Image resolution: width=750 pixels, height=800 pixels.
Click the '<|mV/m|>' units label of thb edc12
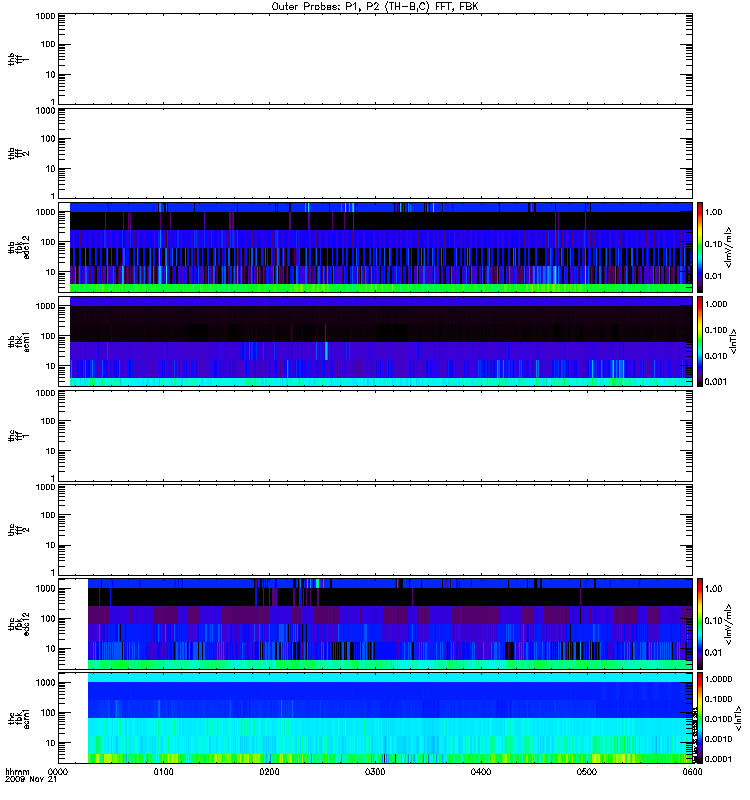click(x=729, y=247)
